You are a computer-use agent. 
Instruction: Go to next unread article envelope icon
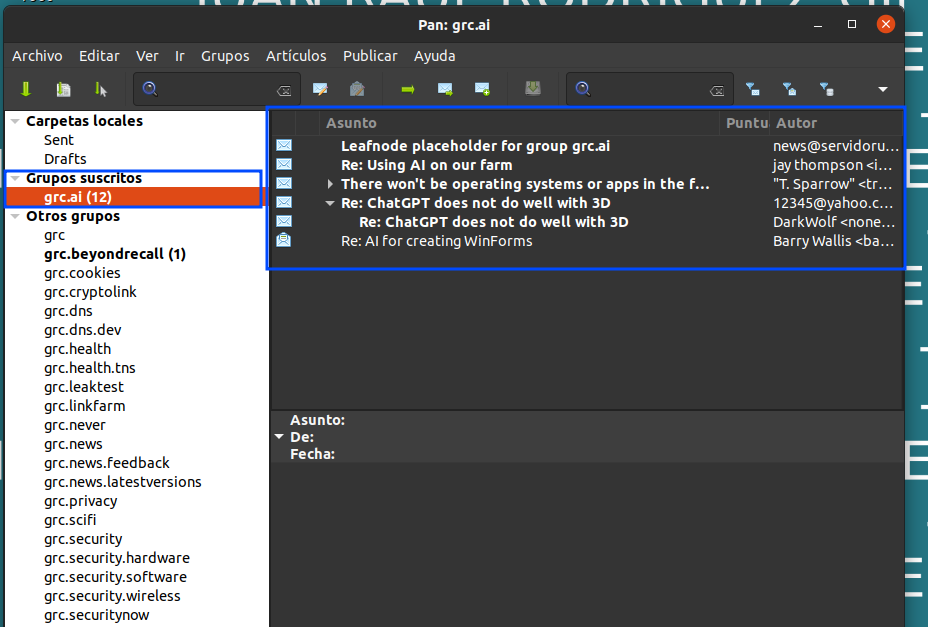click(x=445, y=89)
